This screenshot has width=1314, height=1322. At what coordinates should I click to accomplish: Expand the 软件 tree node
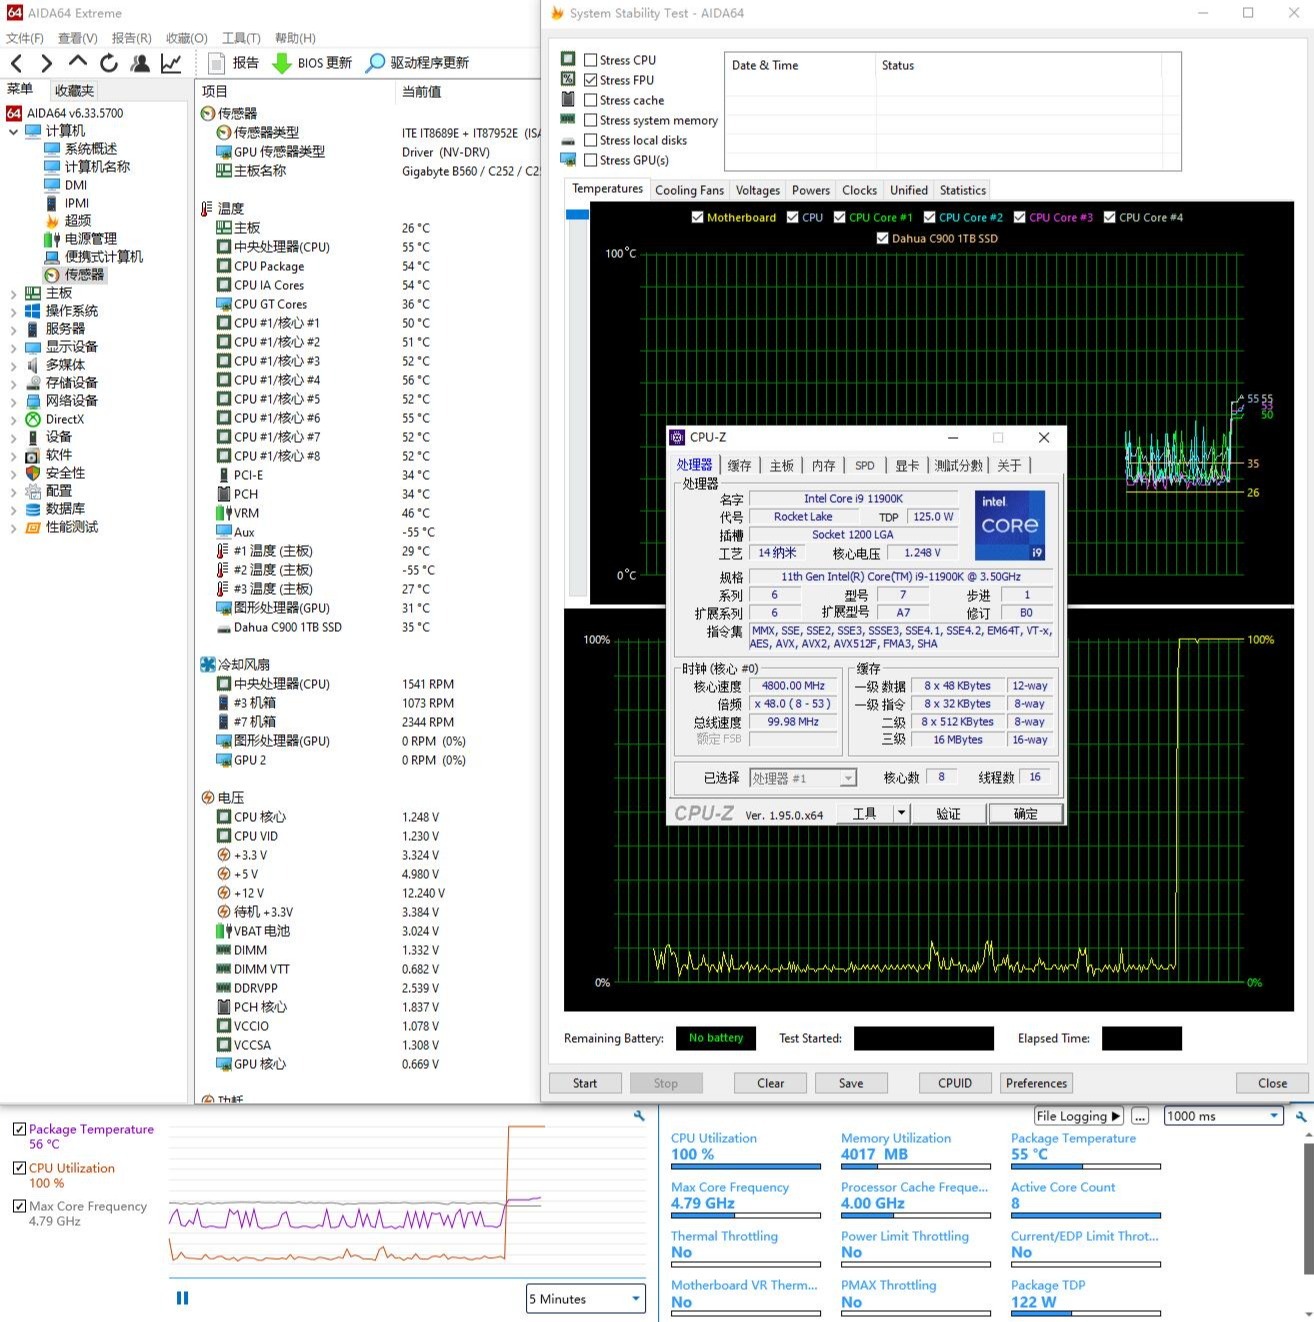coord(13,455)
